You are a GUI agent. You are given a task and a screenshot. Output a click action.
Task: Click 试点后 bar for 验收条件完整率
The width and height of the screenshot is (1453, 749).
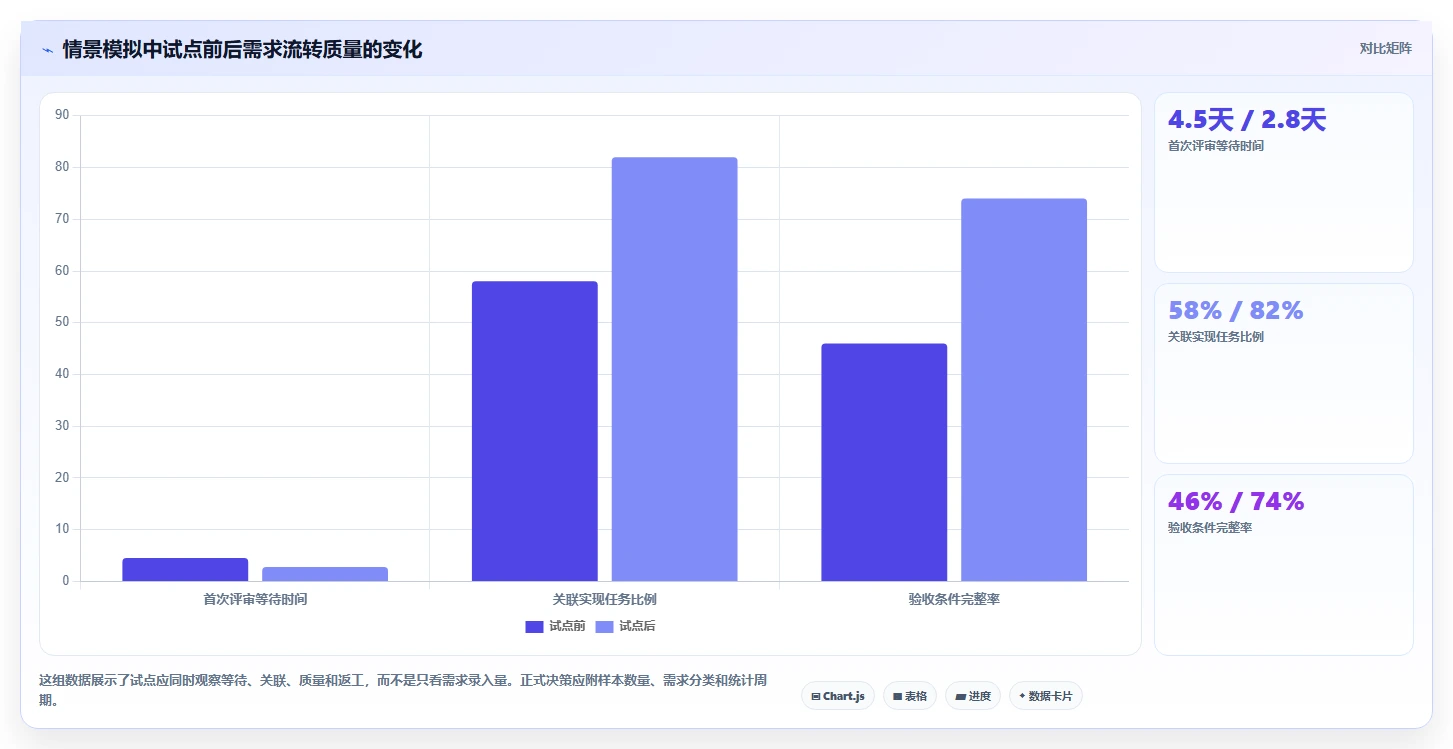pyautogui.click(x=1024, y=390)
